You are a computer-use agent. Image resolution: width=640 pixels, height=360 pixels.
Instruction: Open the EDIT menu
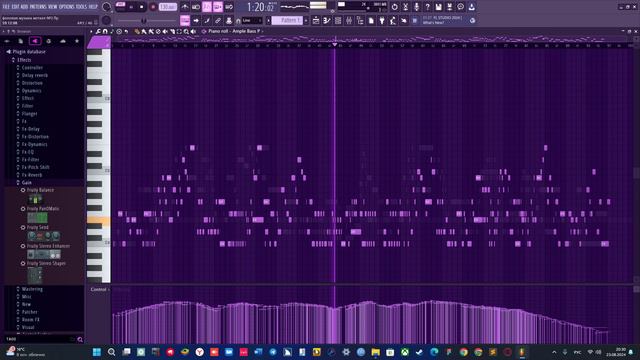point(15,7)
